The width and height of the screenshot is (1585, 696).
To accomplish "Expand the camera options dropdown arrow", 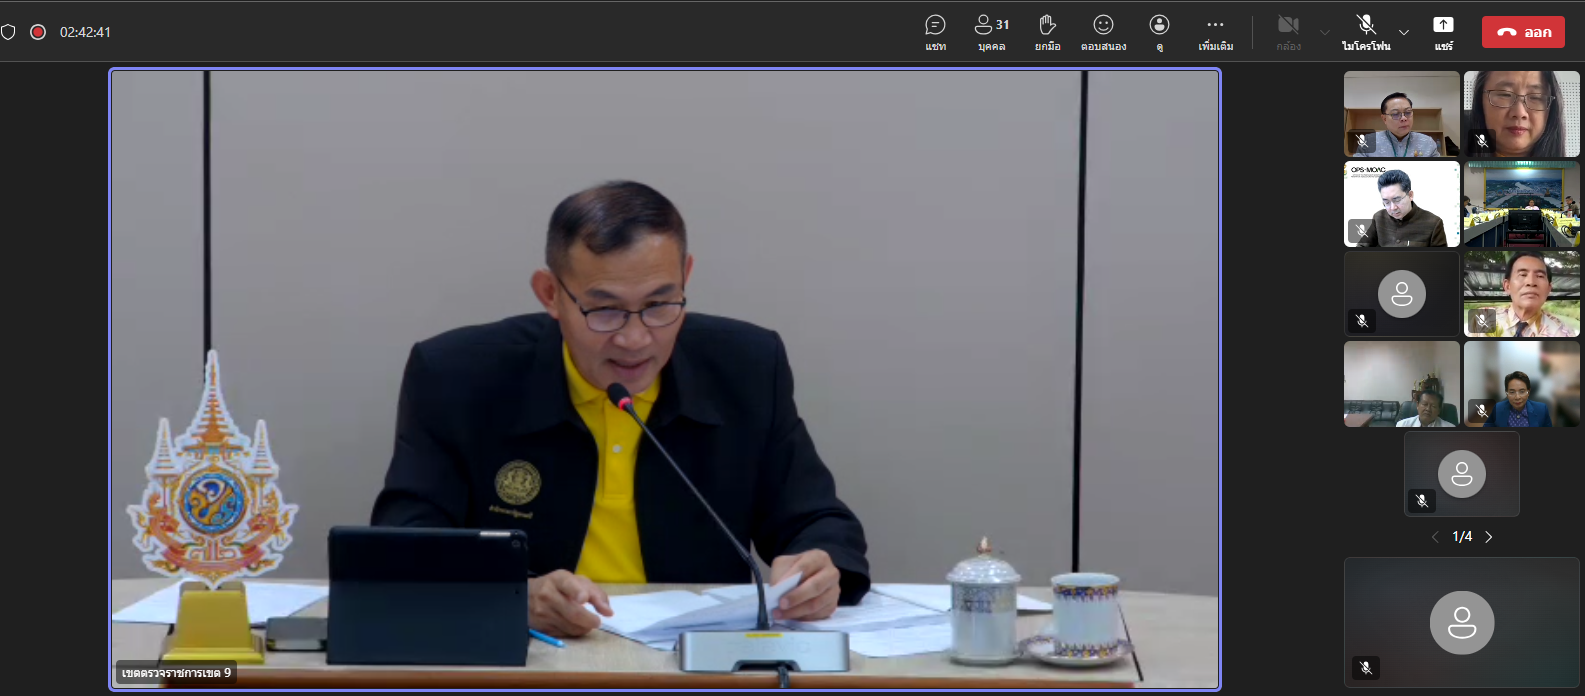I will click(1325, 32).
